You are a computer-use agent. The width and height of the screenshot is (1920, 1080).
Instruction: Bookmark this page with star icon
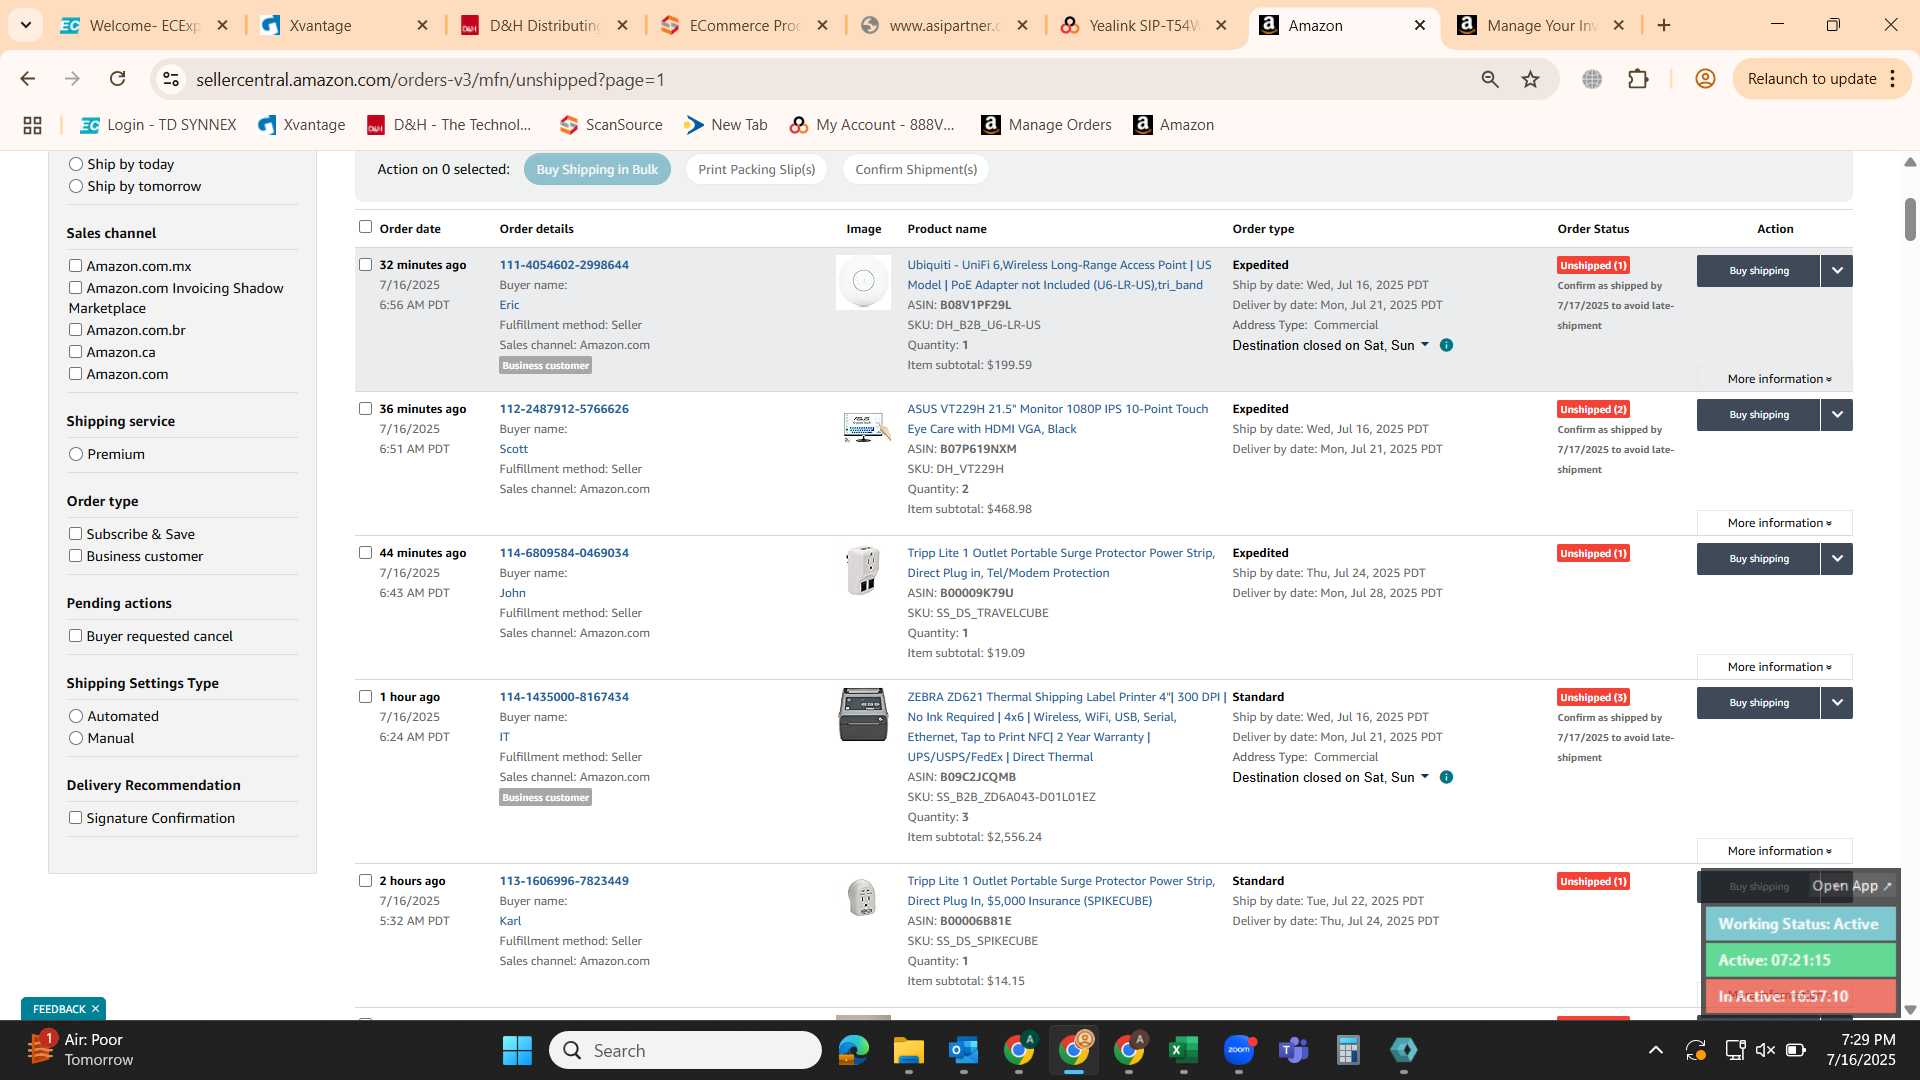tap(1530, 79)
